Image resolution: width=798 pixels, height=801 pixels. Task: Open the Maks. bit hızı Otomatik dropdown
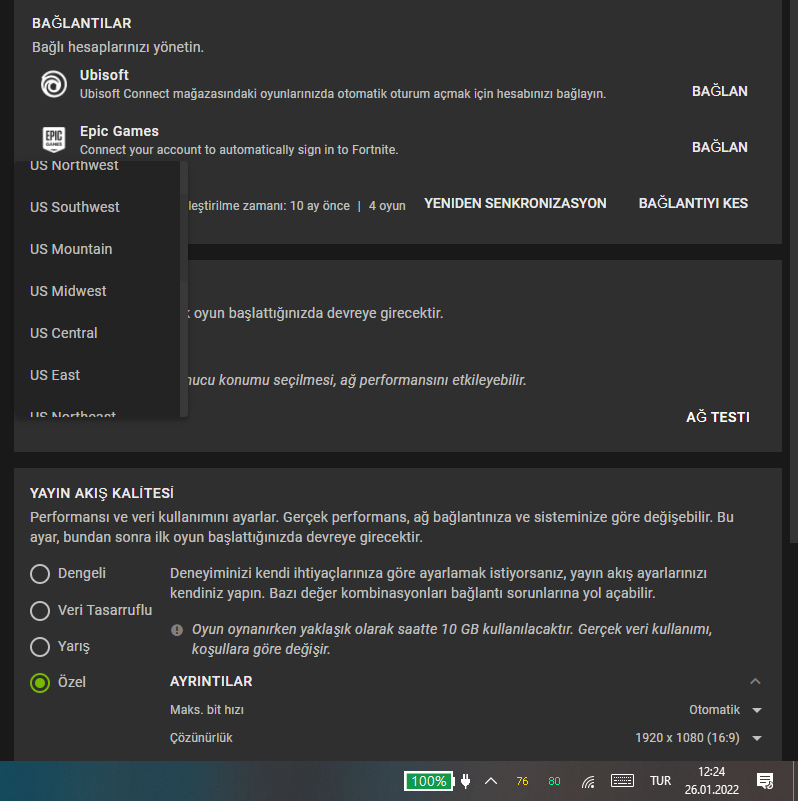click(x=725, y=710)
